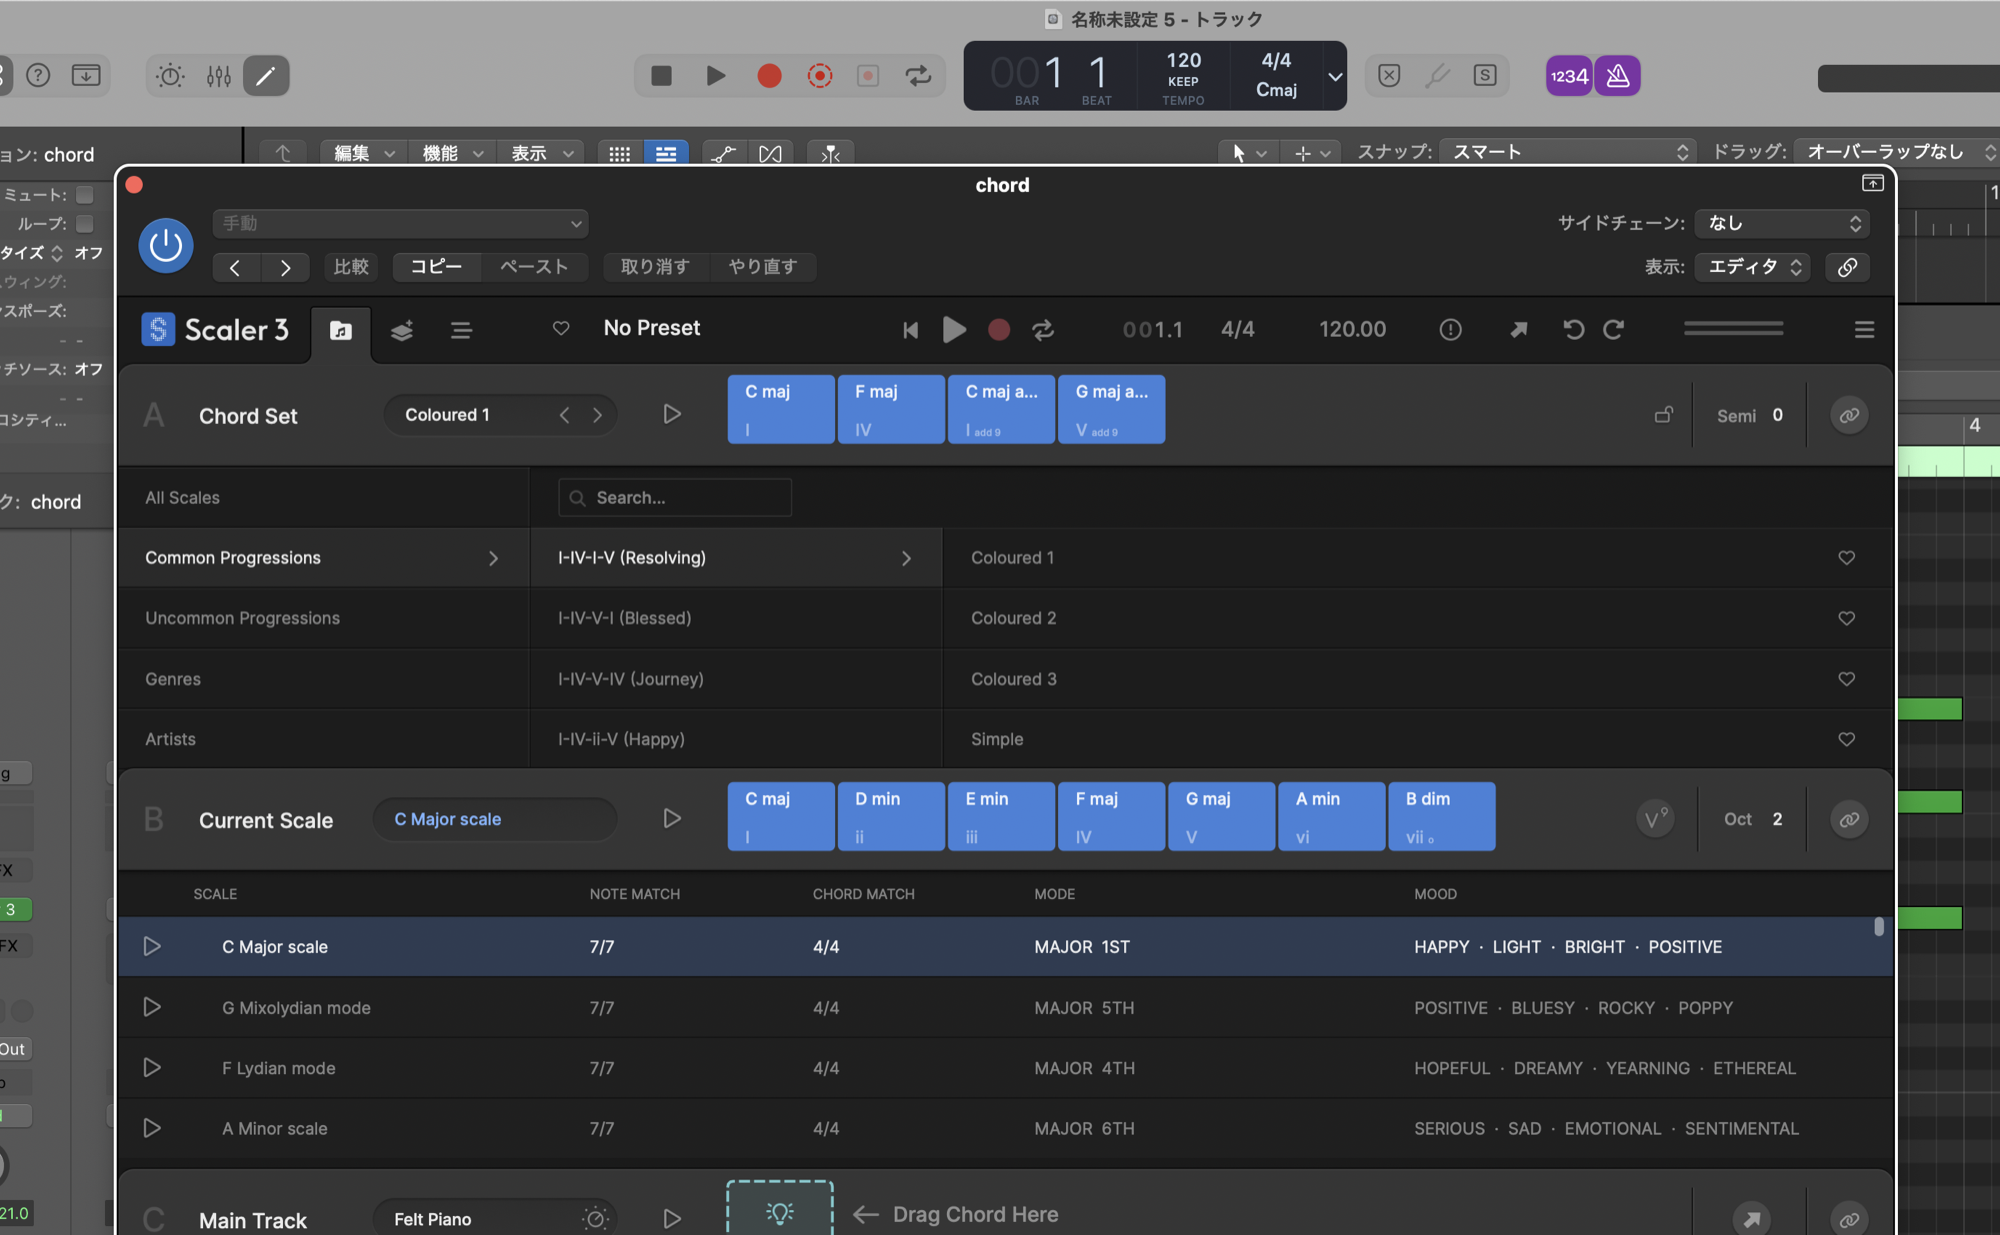The height and width of the screenshot is (1235, 2000).
Task: Open the 編集 menu in the editor
Action: tap(364, 153)
